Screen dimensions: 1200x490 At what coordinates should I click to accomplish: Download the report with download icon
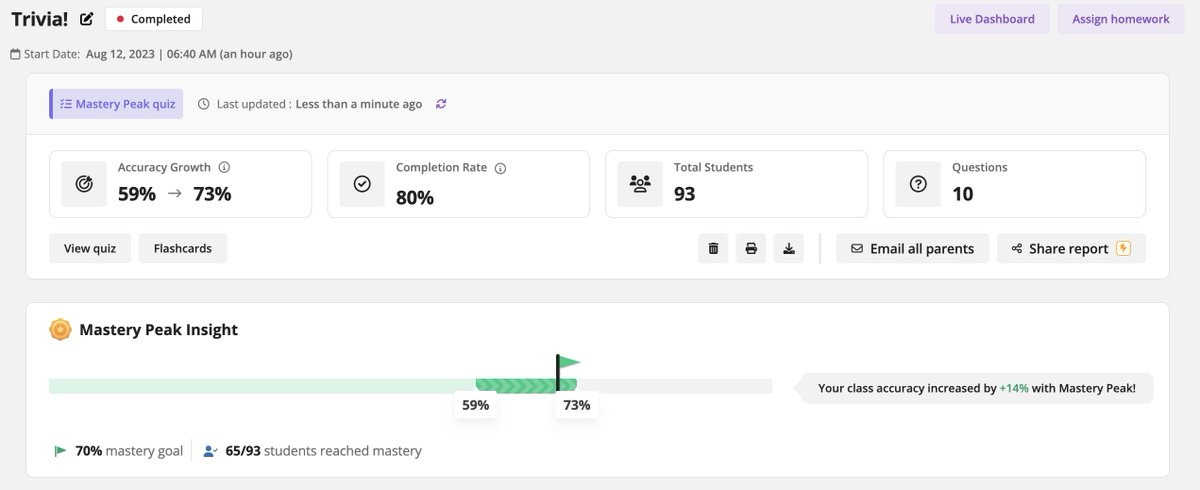coord(789,248)
